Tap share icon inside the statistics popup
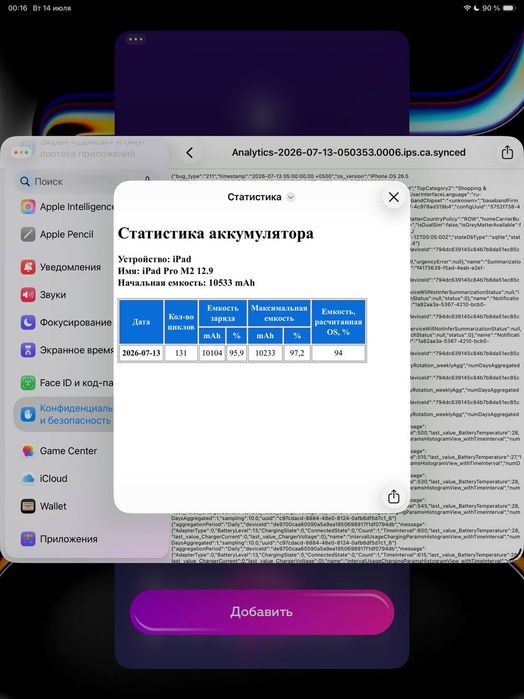 (x=393, y=497)
